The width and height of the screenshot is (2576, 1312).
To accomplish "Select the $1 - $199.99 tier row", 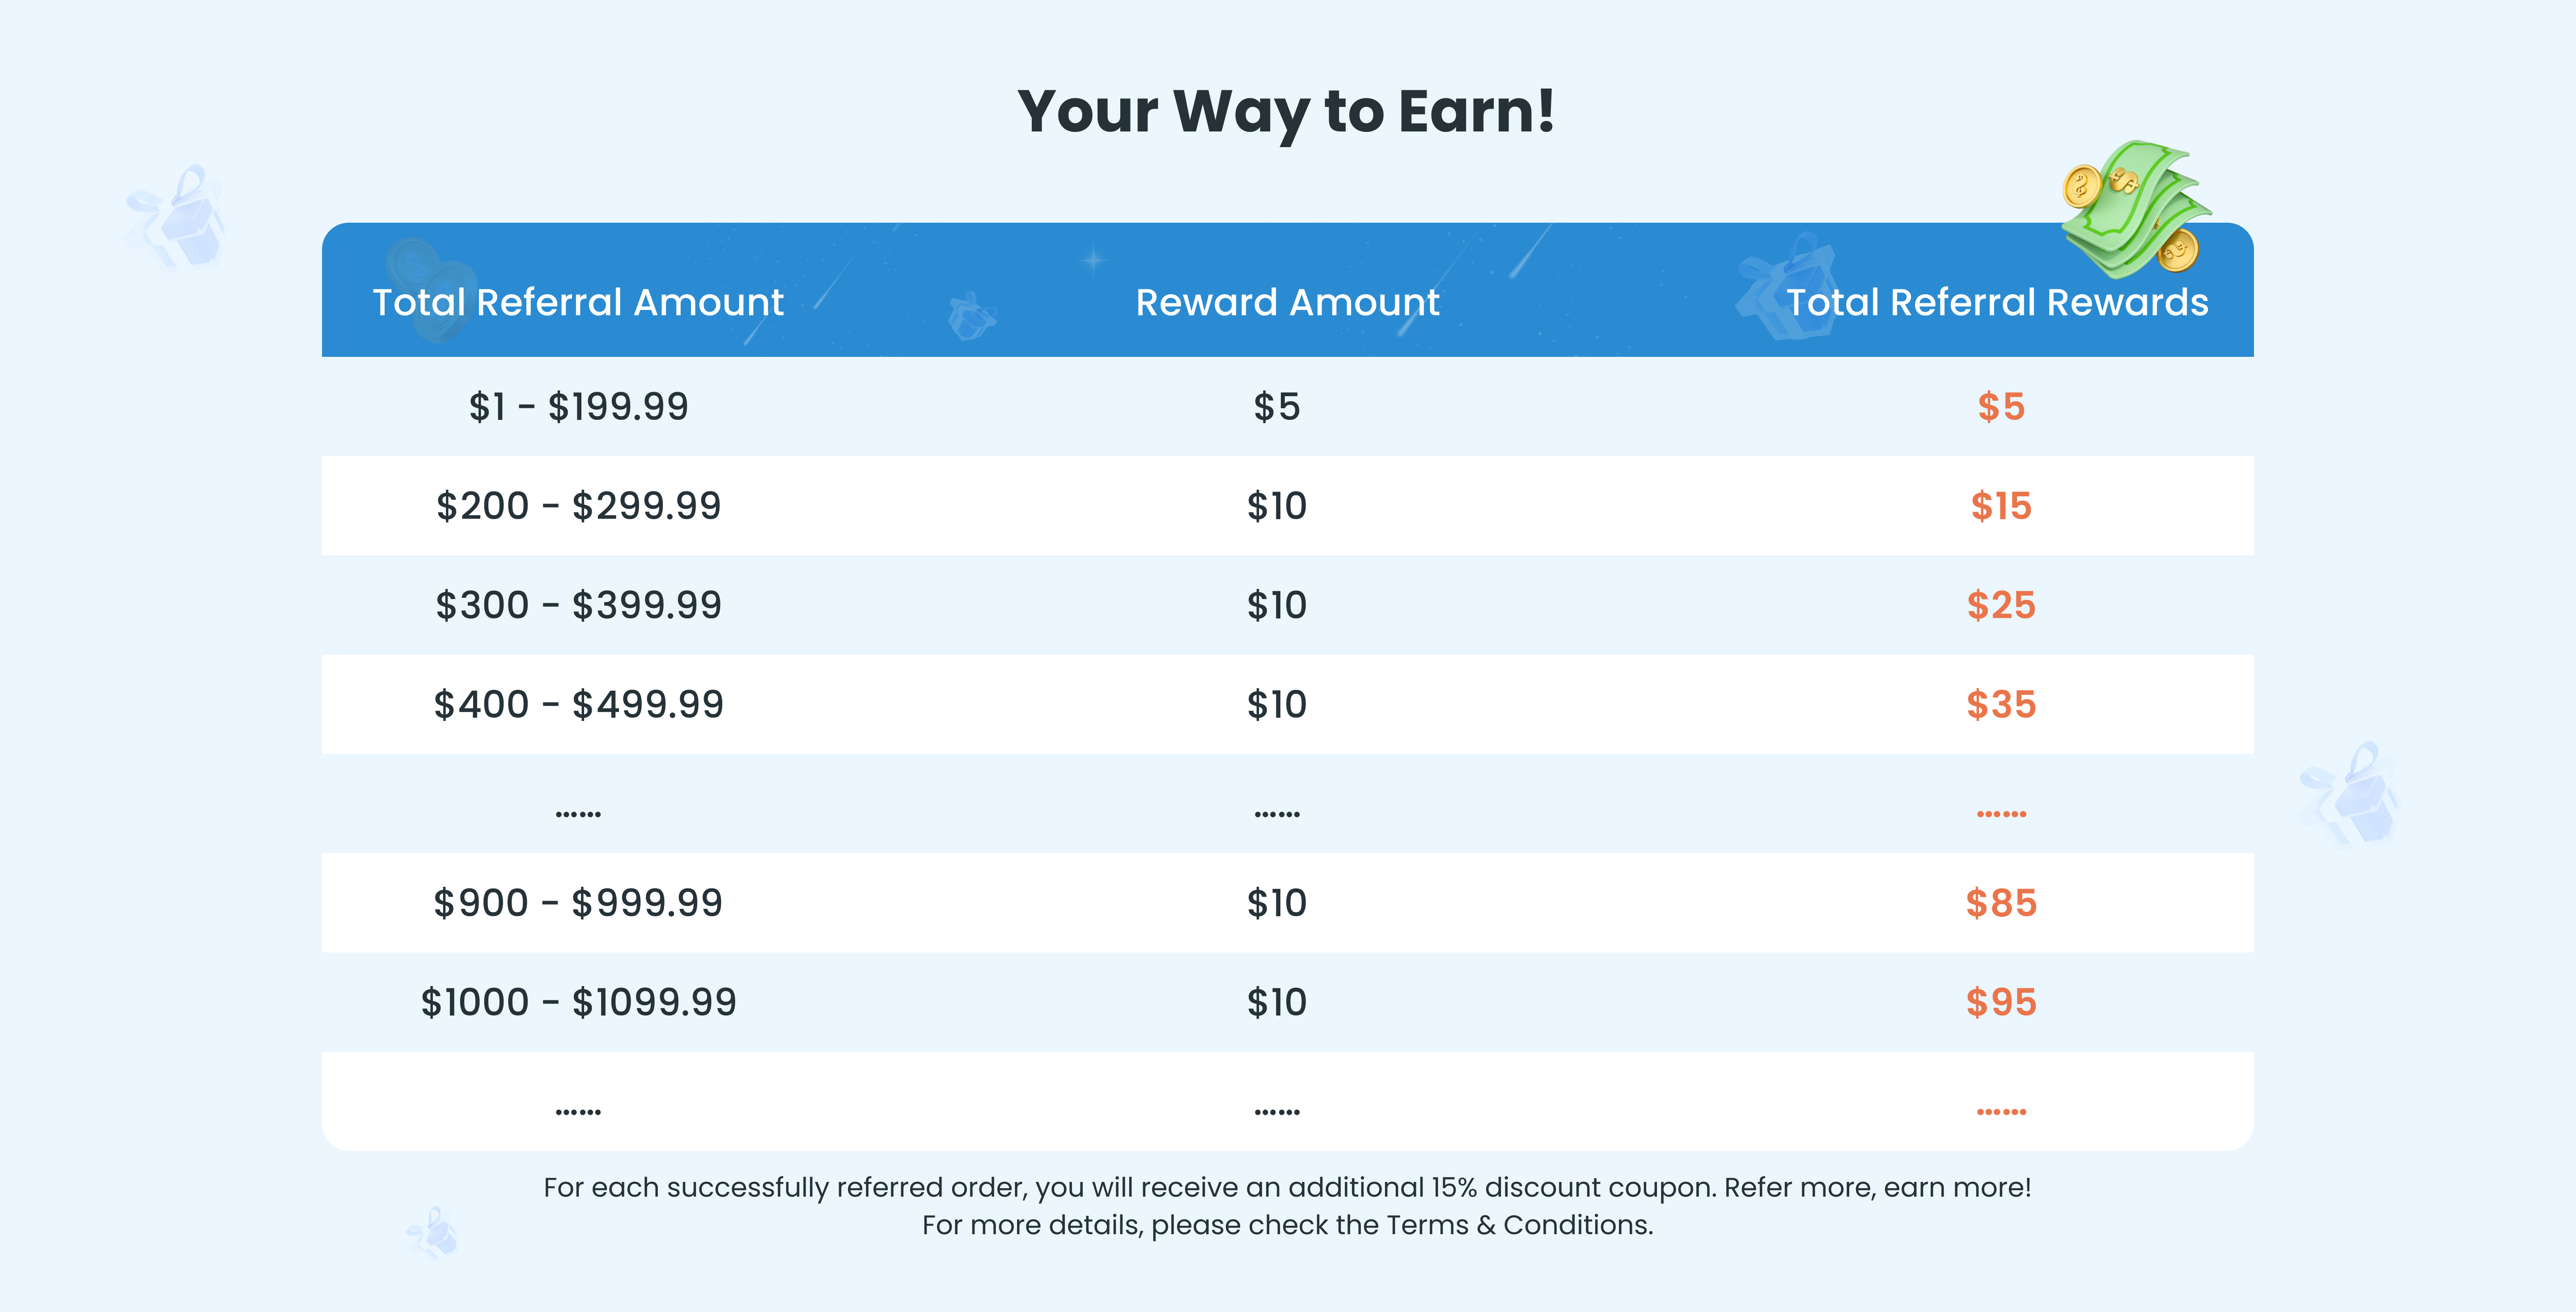I will 578,407.
